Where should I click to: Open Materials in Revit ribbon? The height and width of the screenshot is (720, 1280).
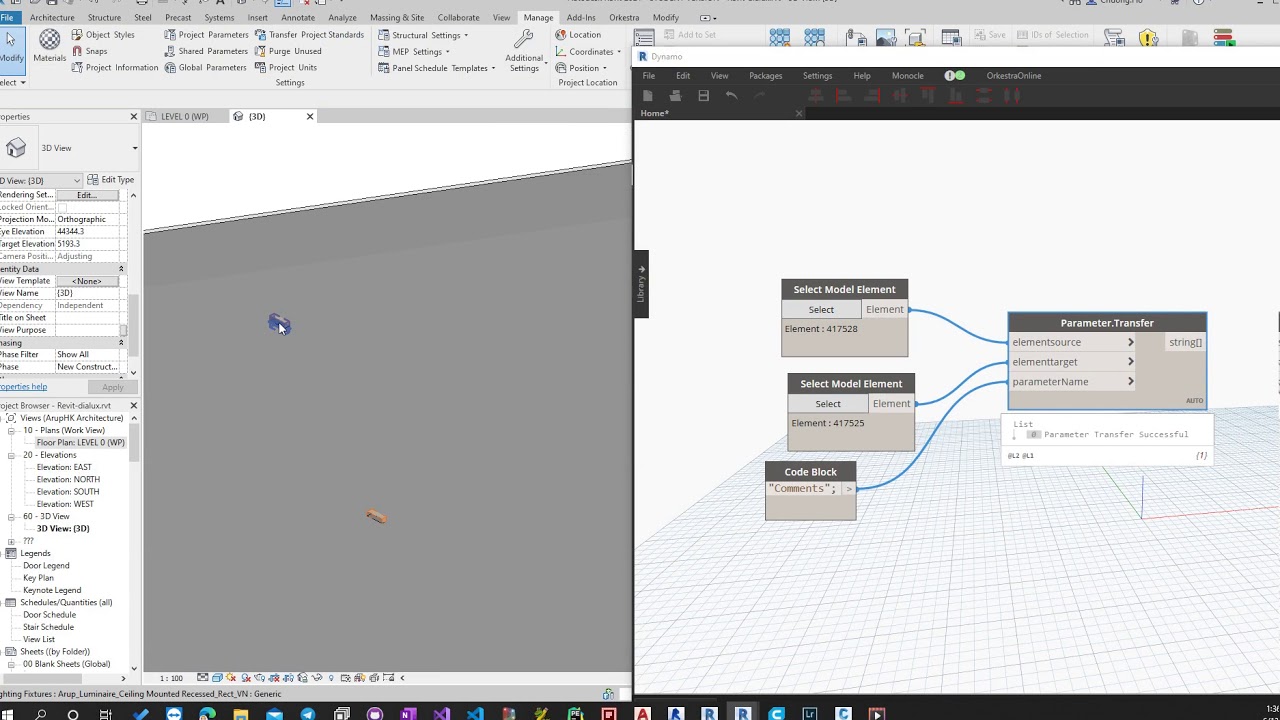(49, 46)
